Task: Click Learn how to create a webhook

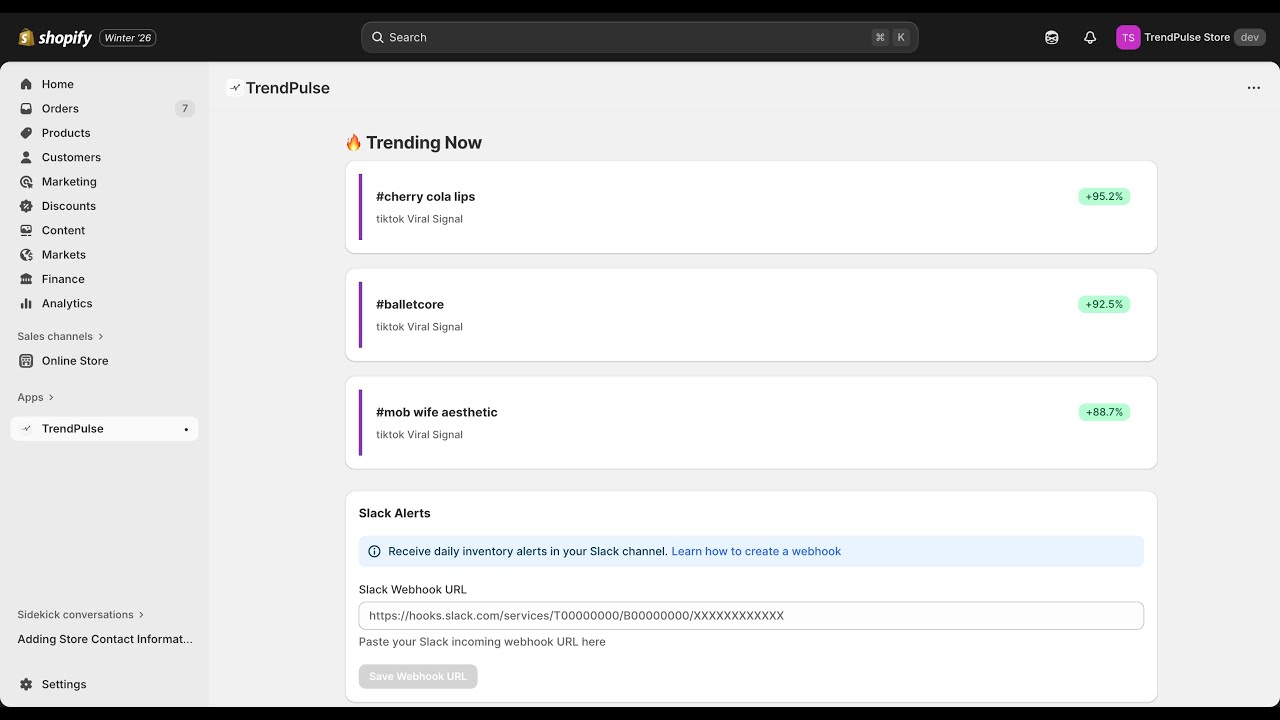Action: (756, 551)
